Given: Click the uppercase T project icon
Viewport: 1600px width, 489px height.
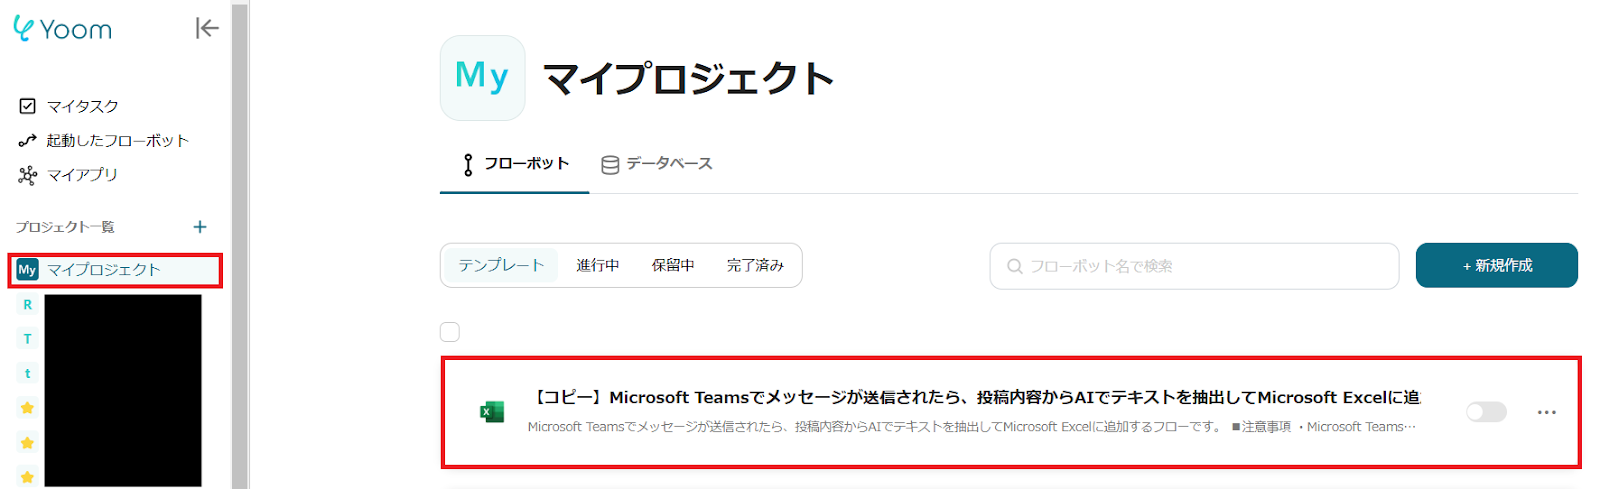Looking at the screenshot, I should coord(27,339).
